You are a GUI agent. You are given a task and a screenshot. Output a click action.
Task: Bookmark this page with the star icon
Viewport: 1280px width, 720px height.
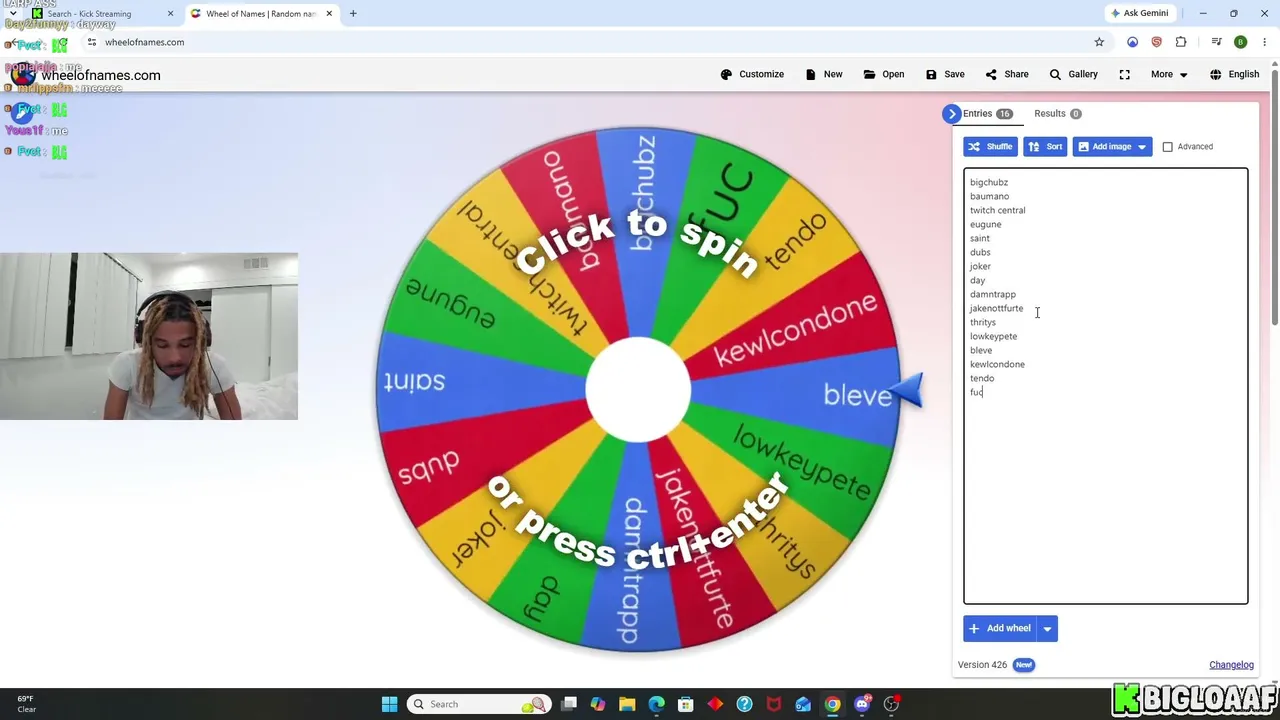[1099, 42]
